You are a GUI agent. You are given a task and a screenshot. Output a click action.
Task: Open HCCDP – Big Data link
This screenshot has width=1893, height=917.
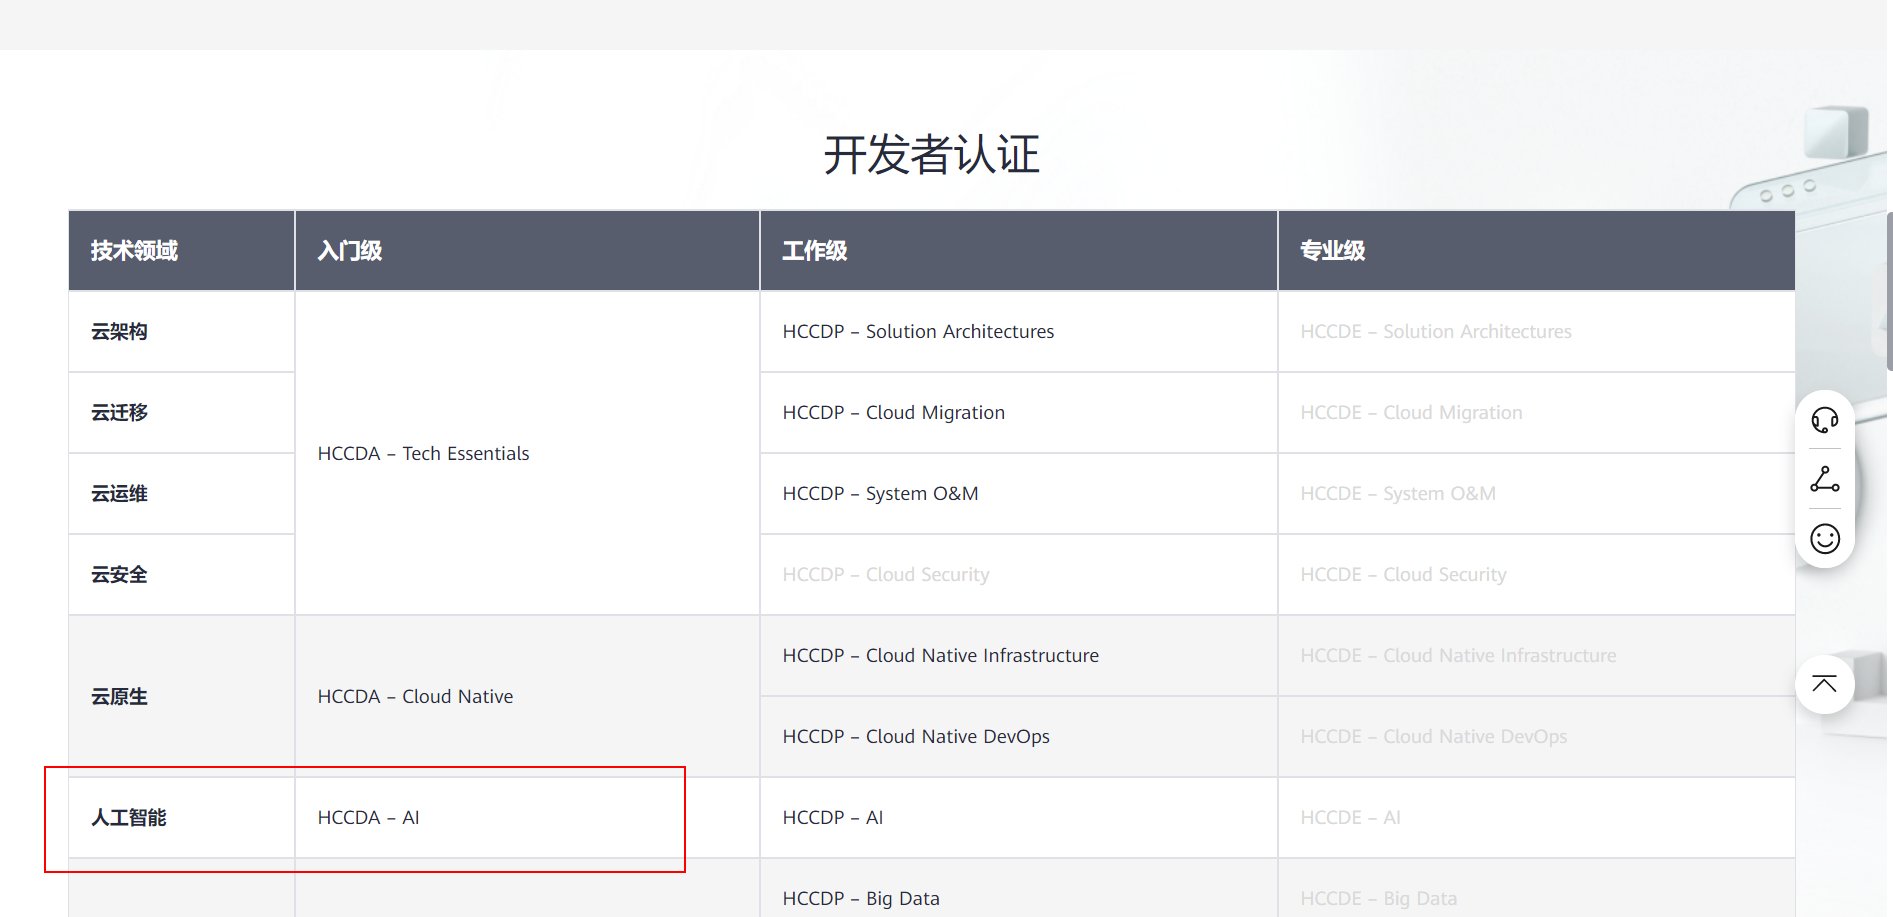(861, 899)
